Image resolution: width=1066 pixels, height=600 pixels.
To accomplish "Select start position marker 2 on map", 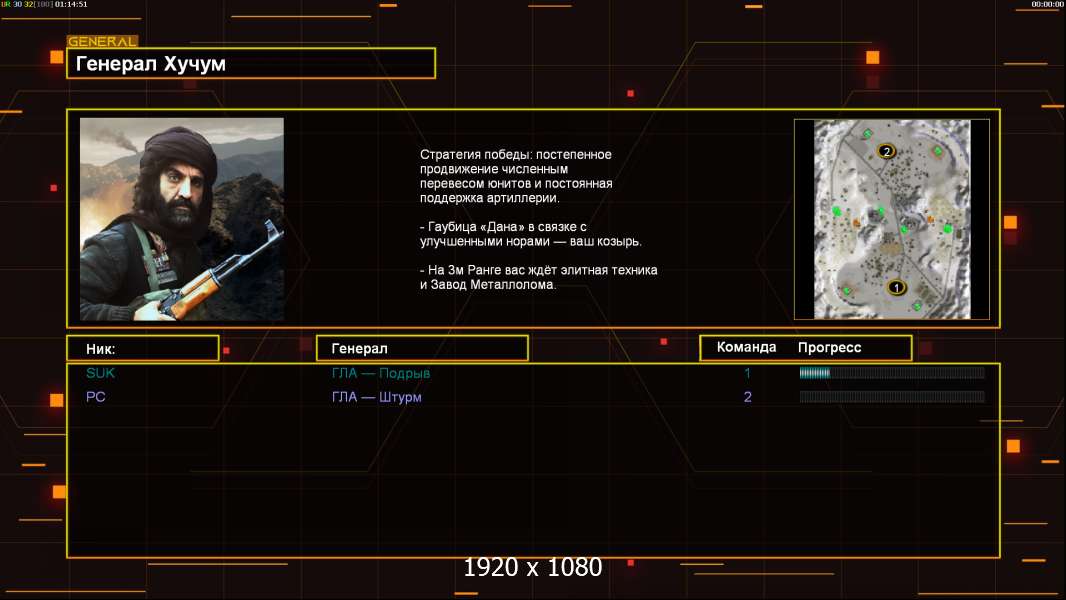I will [x=886, y=151].
